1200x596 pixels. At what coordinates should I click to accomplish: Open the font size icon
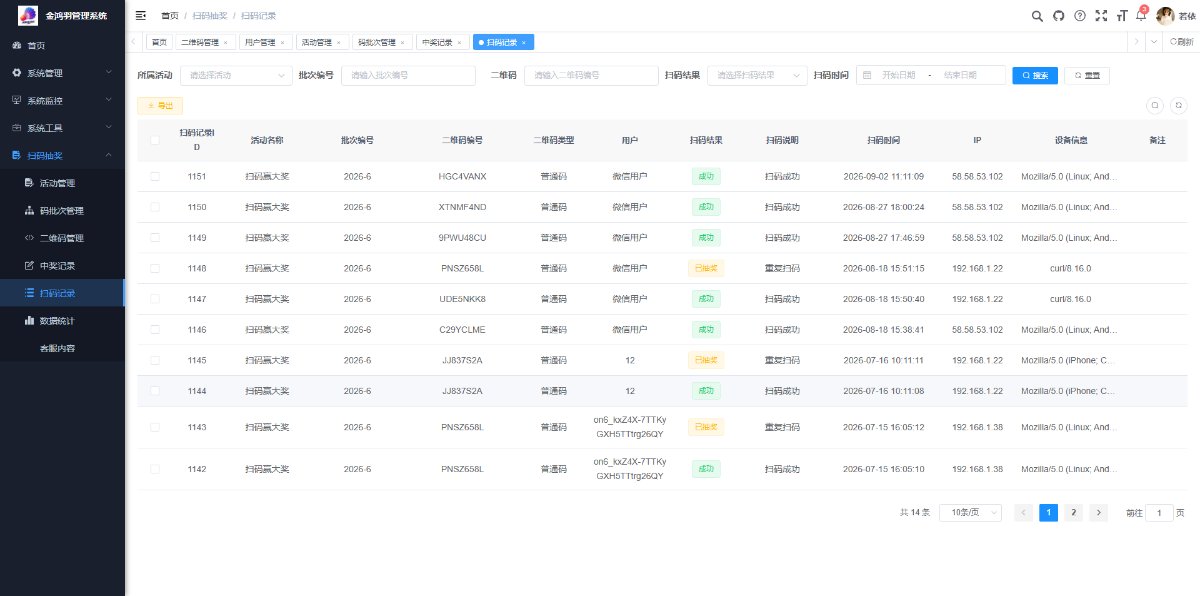point(1122,15)
